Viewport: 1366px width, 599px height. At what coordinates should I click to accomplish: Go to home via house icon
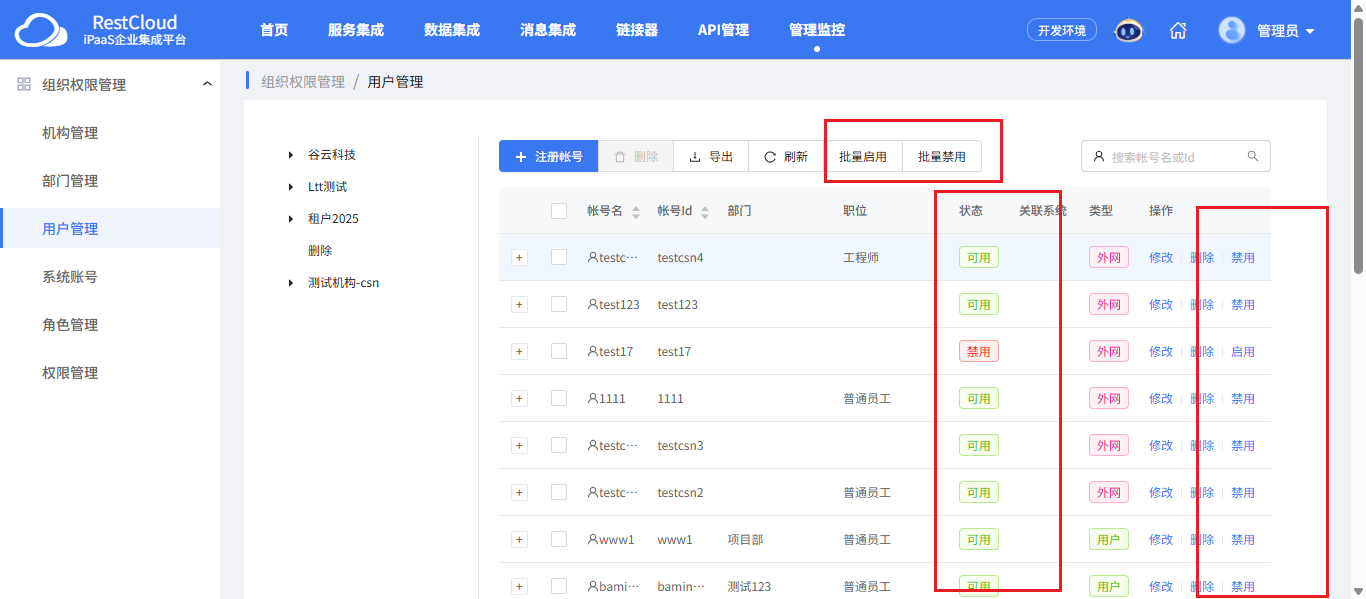(1178, 30)
